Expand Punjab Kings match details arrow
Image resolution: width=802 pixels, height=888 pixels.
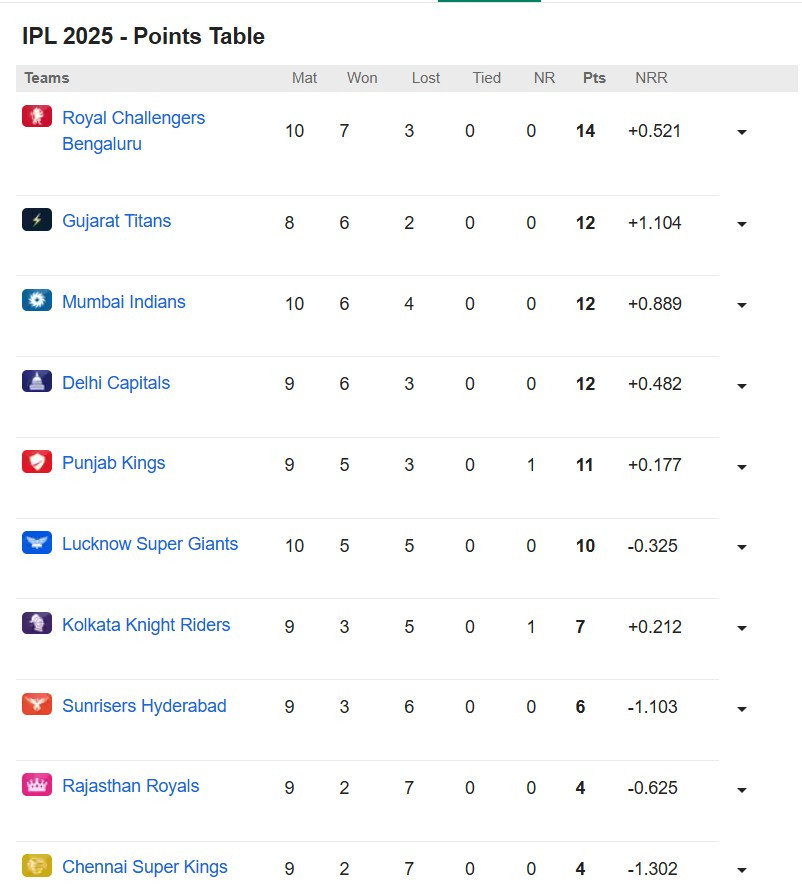click(x=742, y=467)
